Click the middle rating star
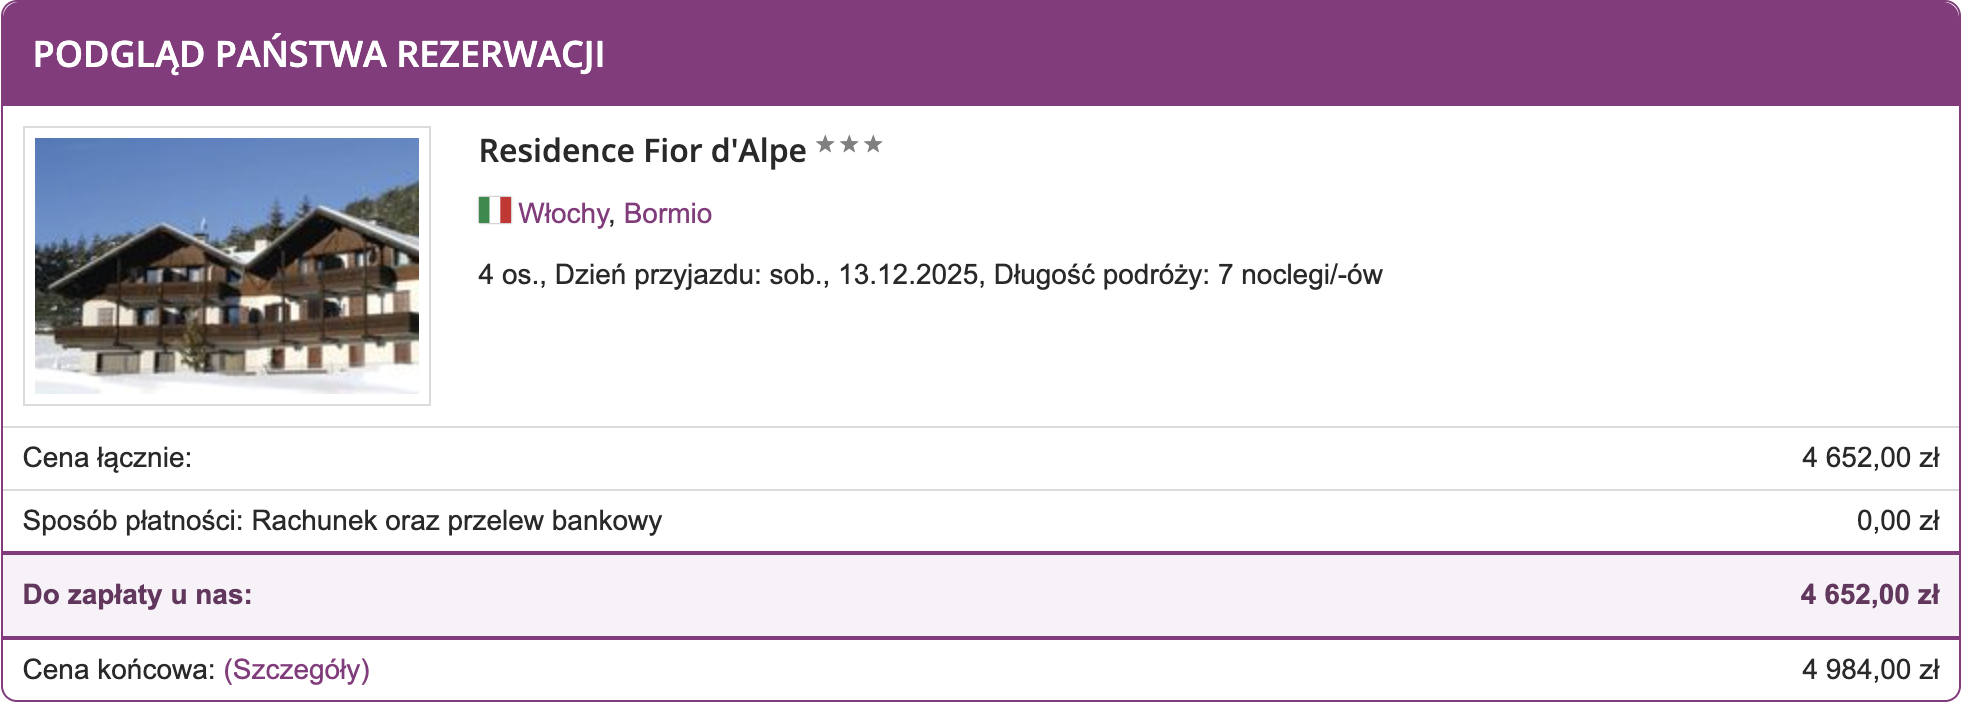The image size is (1974, 712). coord(849,145)
